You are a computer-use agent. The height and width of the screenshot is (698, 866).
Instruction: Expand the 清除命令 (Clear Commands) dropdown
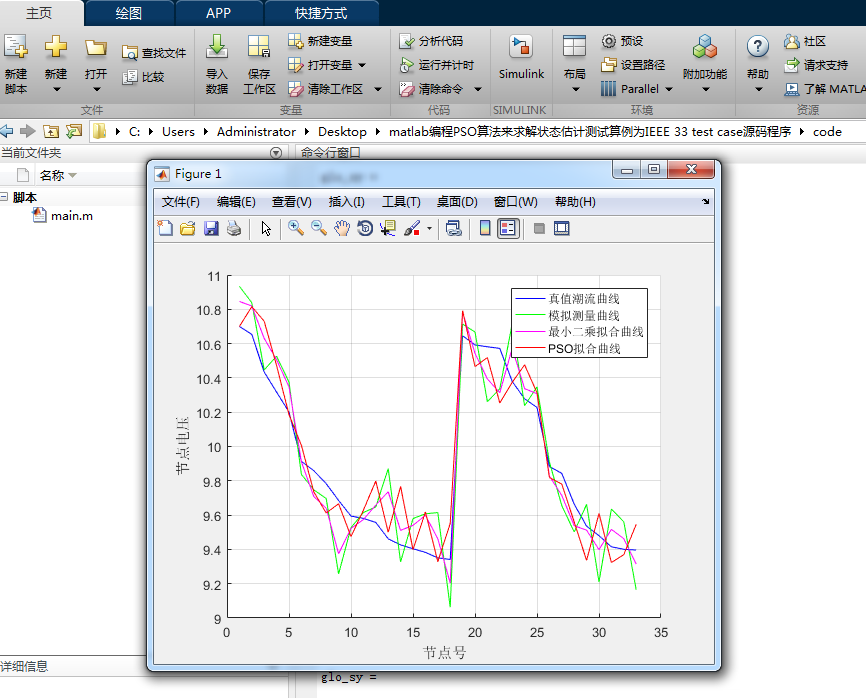pos(478,89)
